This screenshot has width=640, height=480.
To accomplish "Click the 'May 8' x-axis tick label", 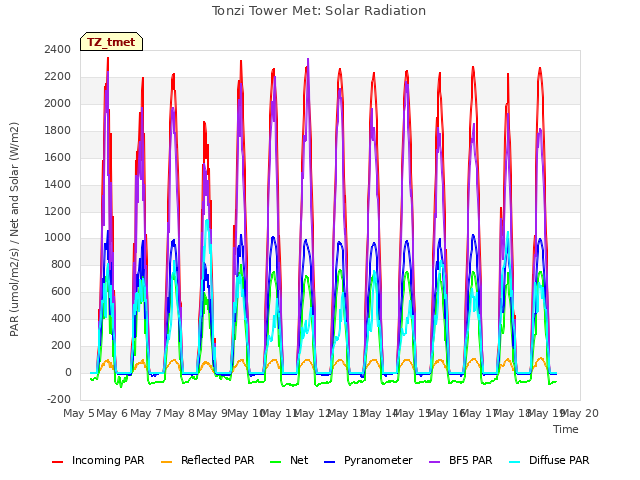I will 179,413.
